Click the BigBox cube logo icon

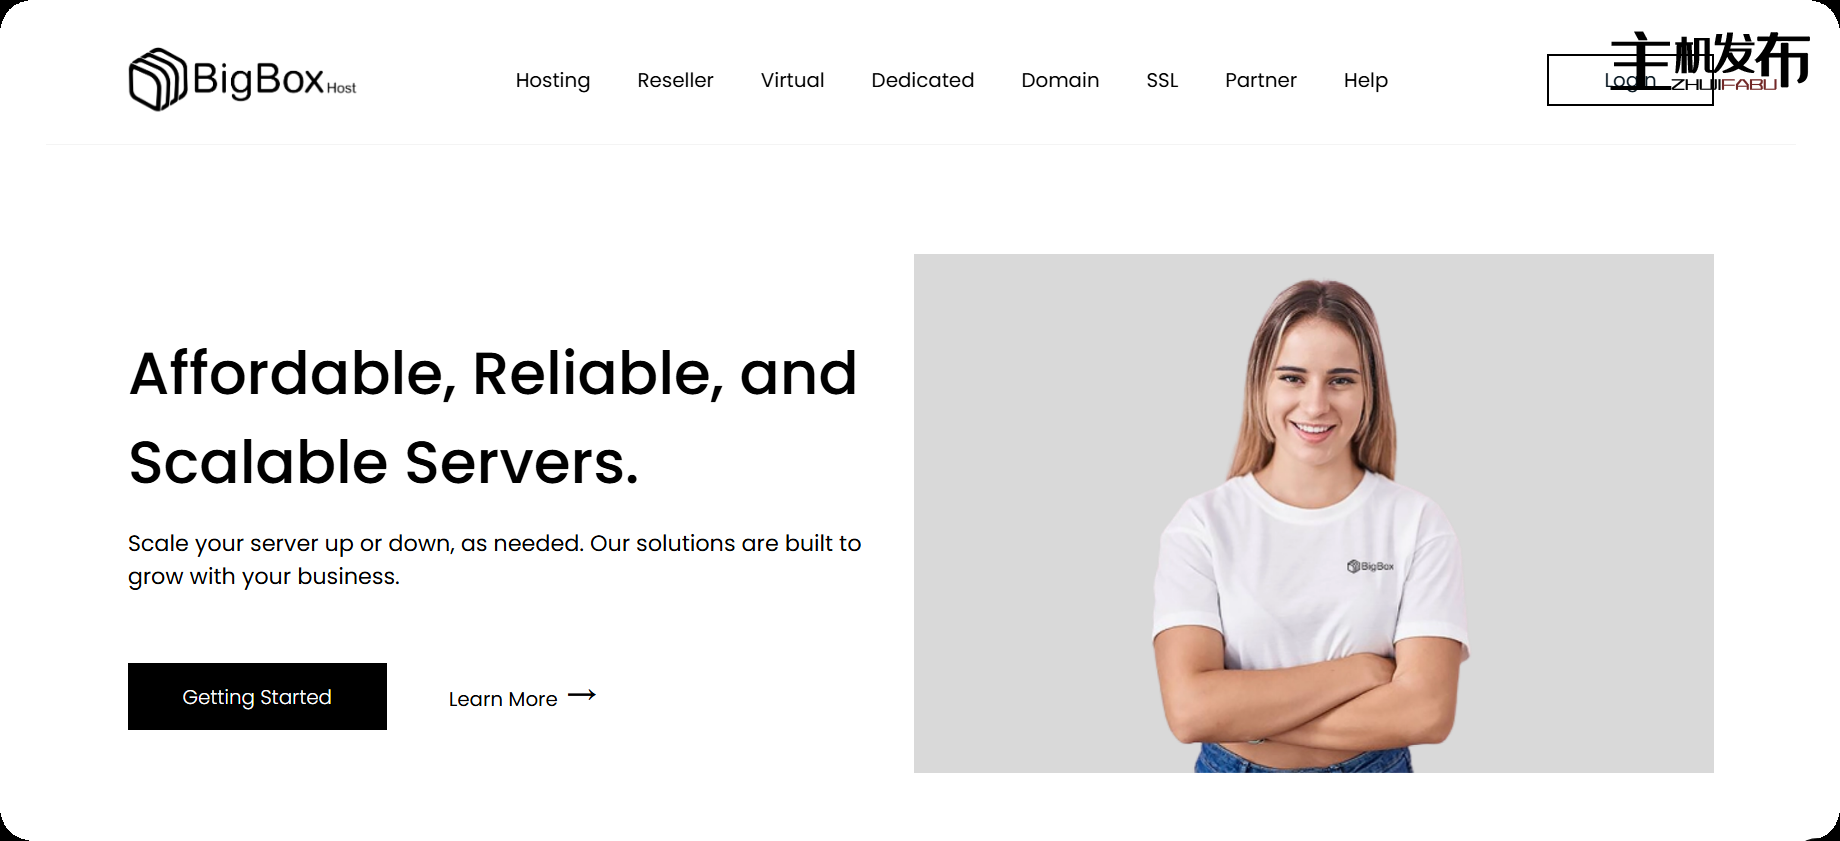[158, 79]
